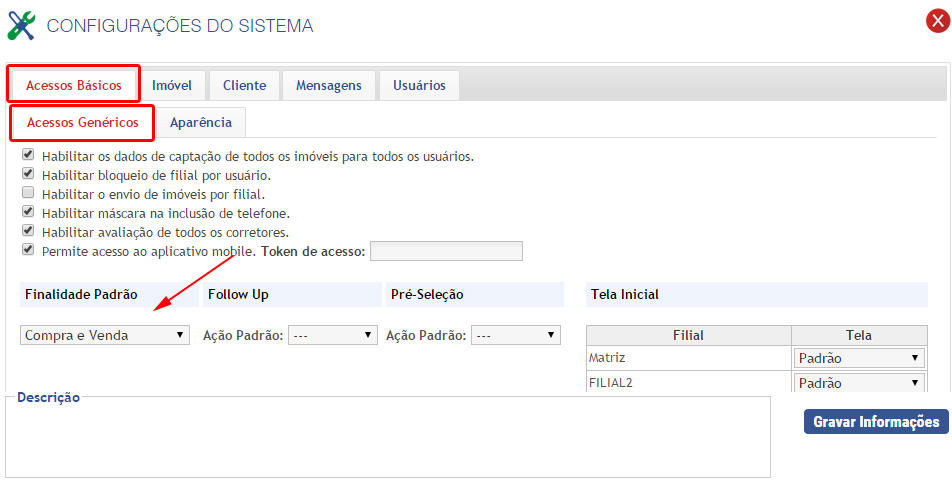Go to the Mensagens tab
The height and width of the screenshot is (497, 952).
328,86
